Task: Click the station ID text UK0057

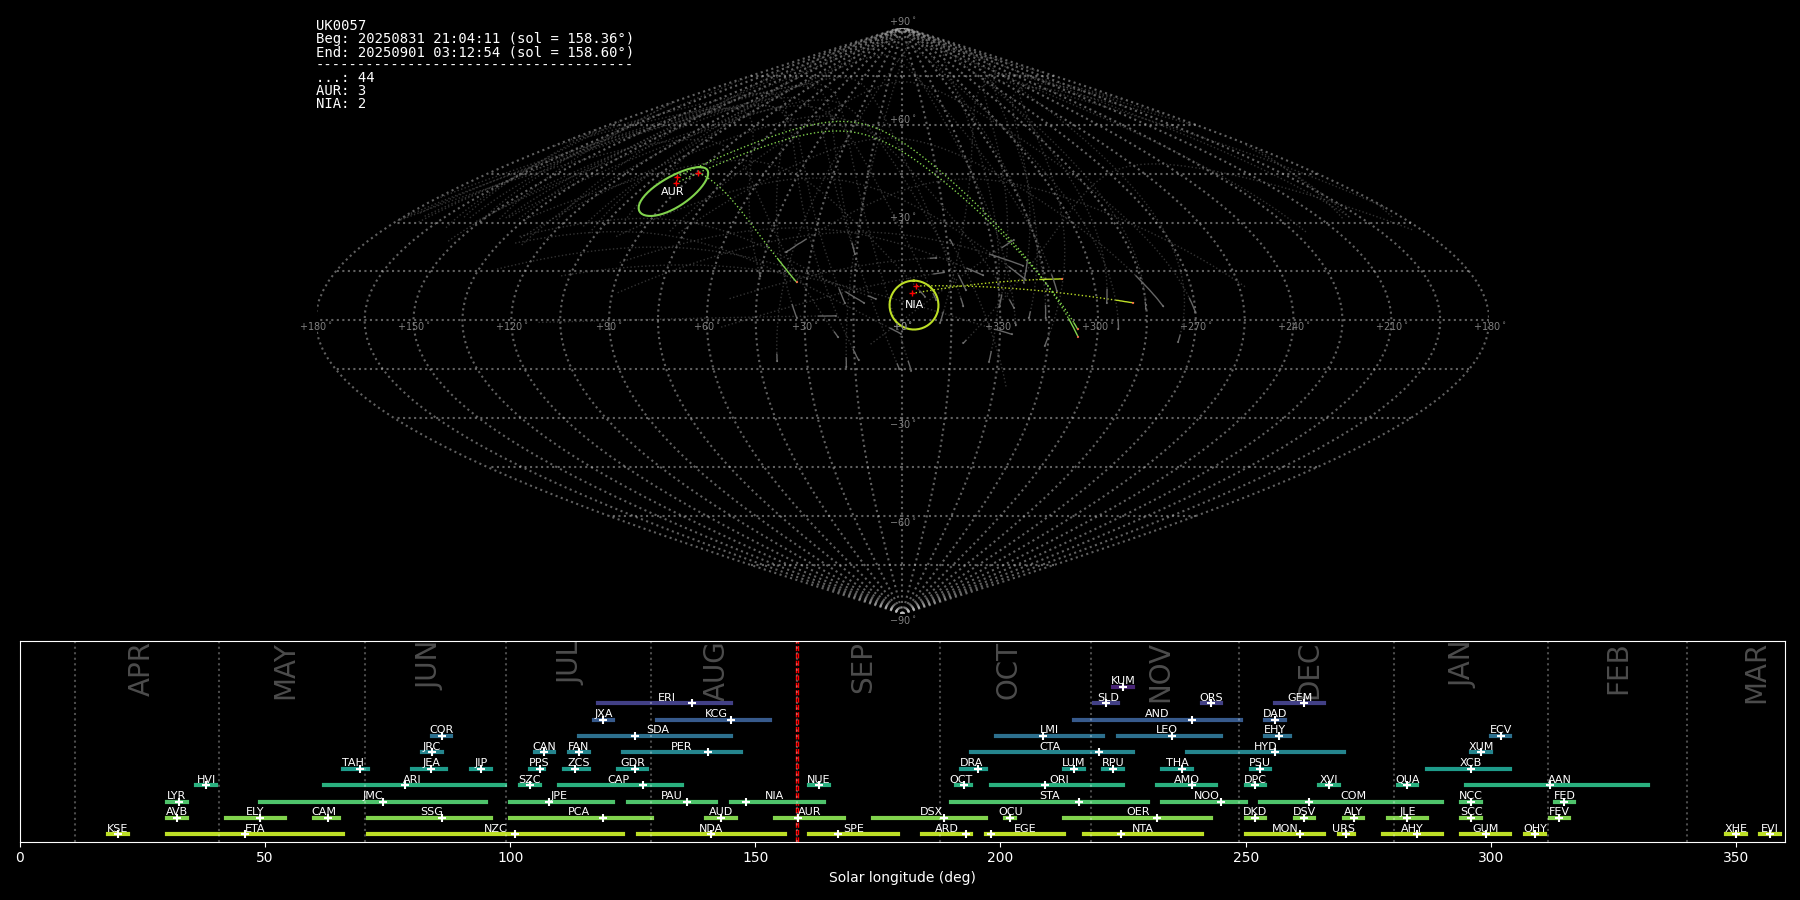Action: coord(341,26)
